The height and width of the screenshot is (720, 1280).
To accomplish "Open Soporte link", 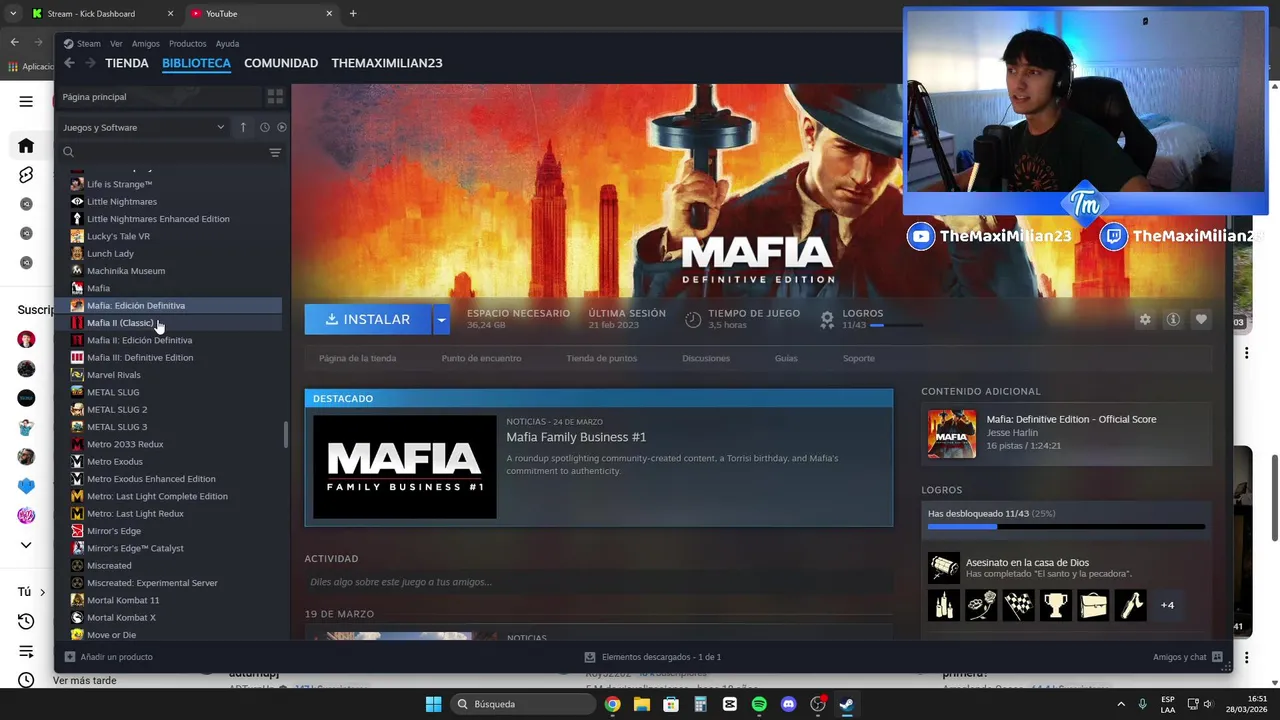I will click(x=858, y=358).
